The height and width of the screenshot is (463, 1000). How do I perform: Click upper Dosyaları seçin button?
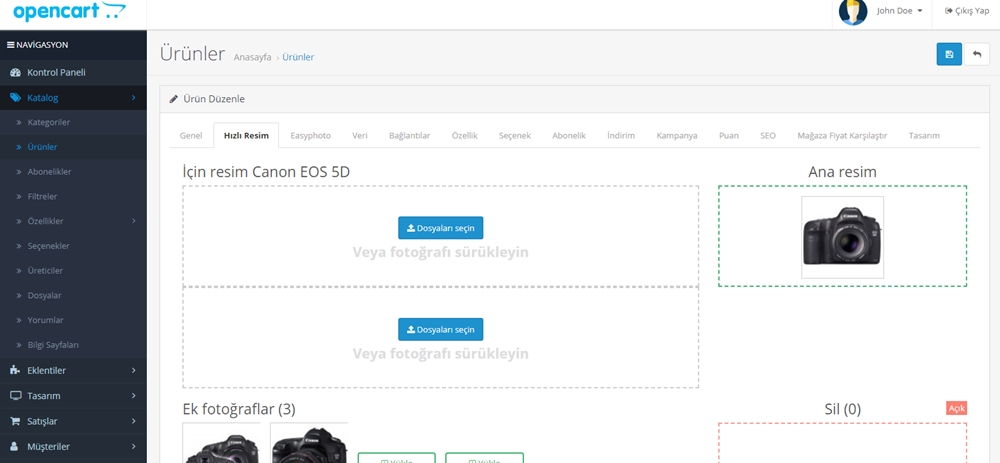(x=441, y=228)
